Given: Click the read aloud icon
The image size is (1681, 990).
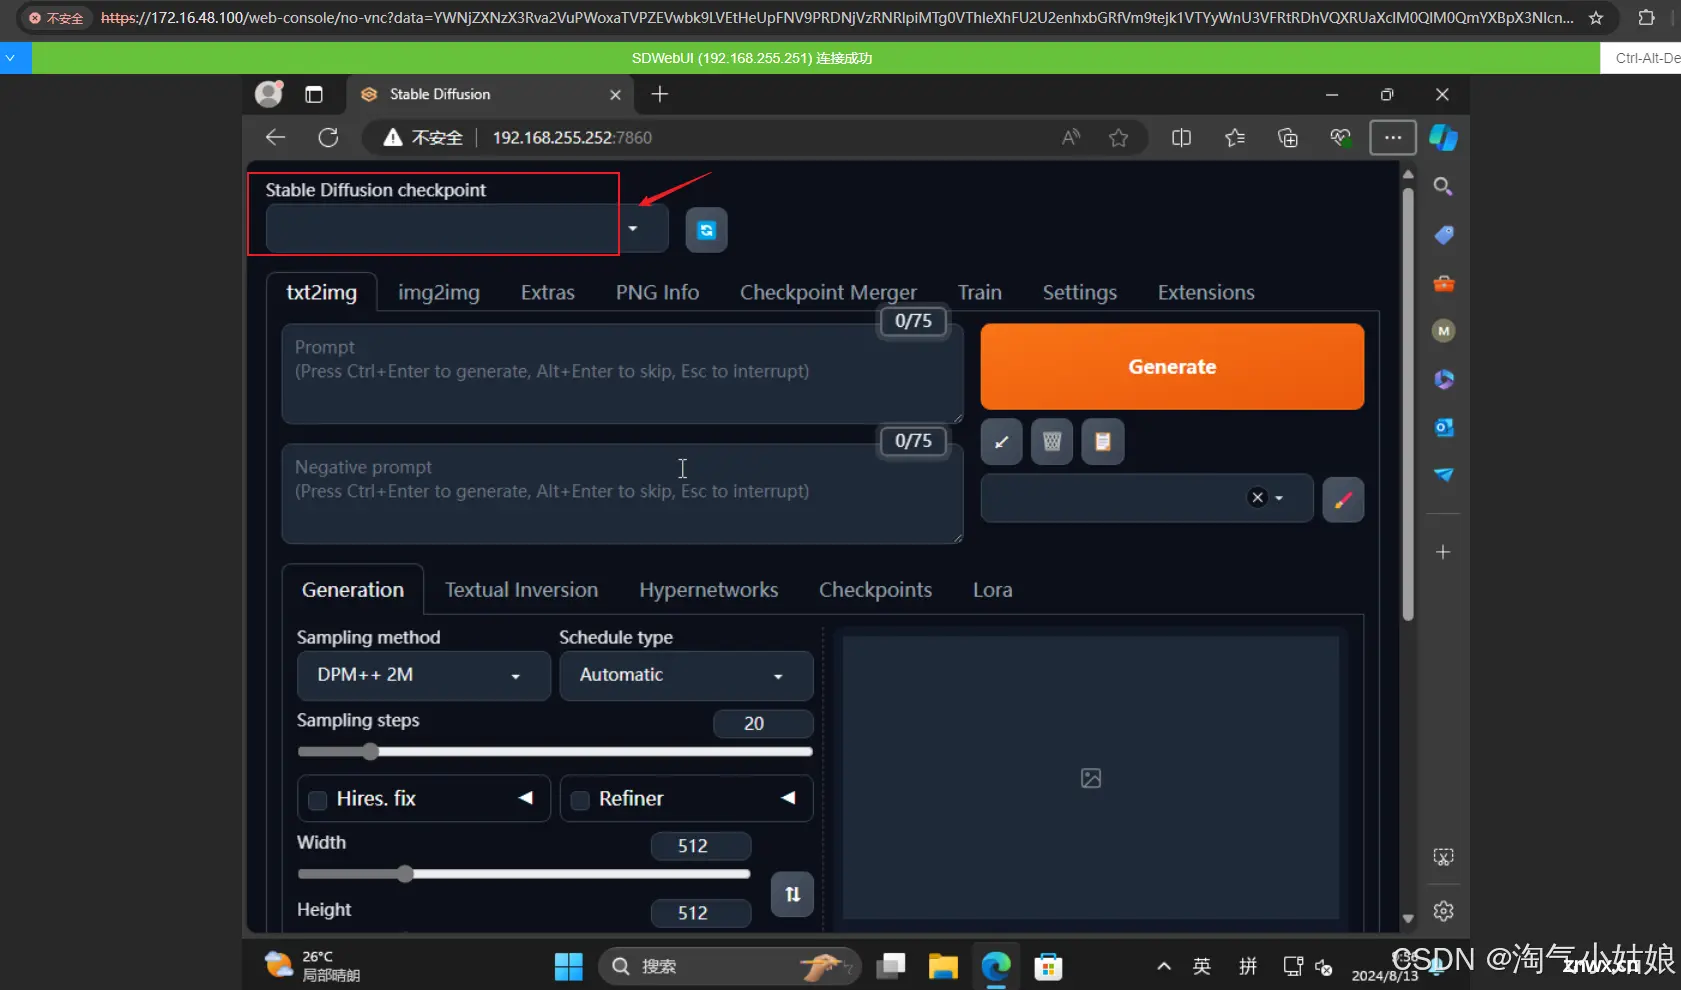Looking at the screenshot, I should pyautogui.click(x=1071, y=138).
